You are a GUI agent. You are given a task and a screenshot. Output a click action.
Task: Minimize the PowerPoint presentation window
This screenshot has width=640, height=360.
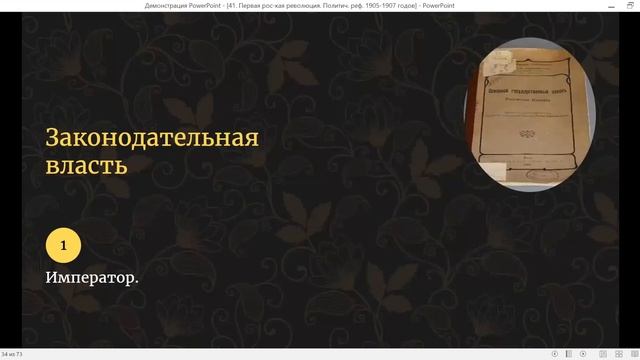[x=611, y=6]
